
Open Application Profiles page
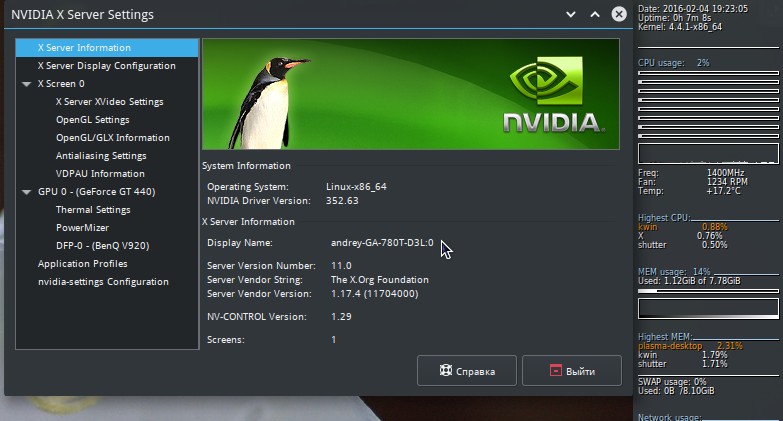point(82,264)
